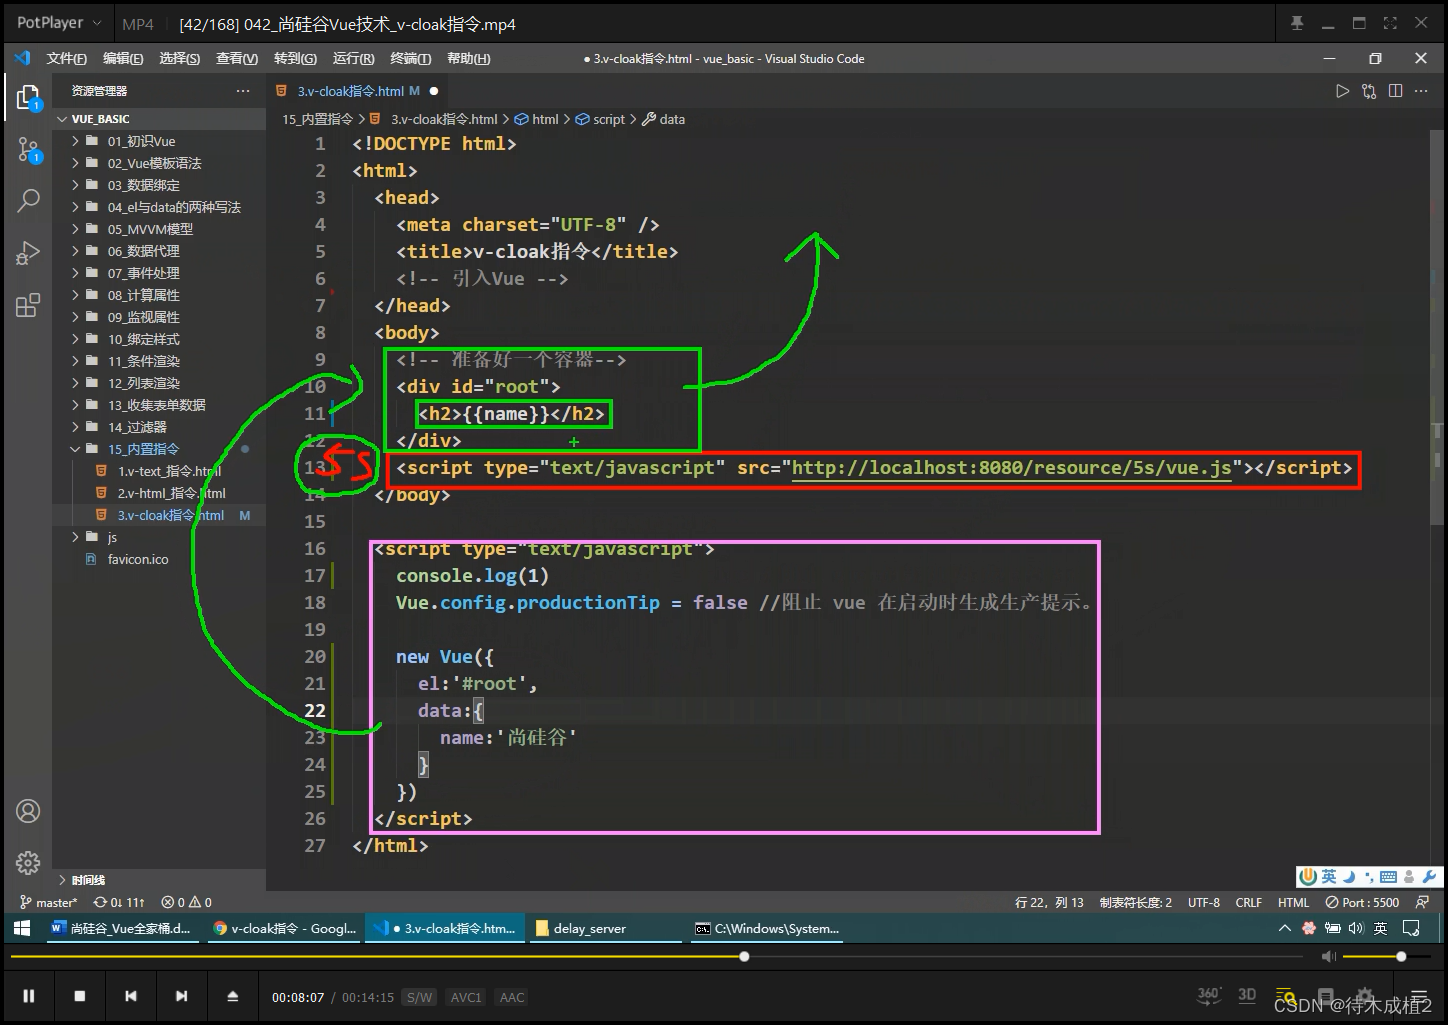Click the 15_内置指令 breadcrumb item
This screenshot has height=1025, width=1448.
pos(317,119)
